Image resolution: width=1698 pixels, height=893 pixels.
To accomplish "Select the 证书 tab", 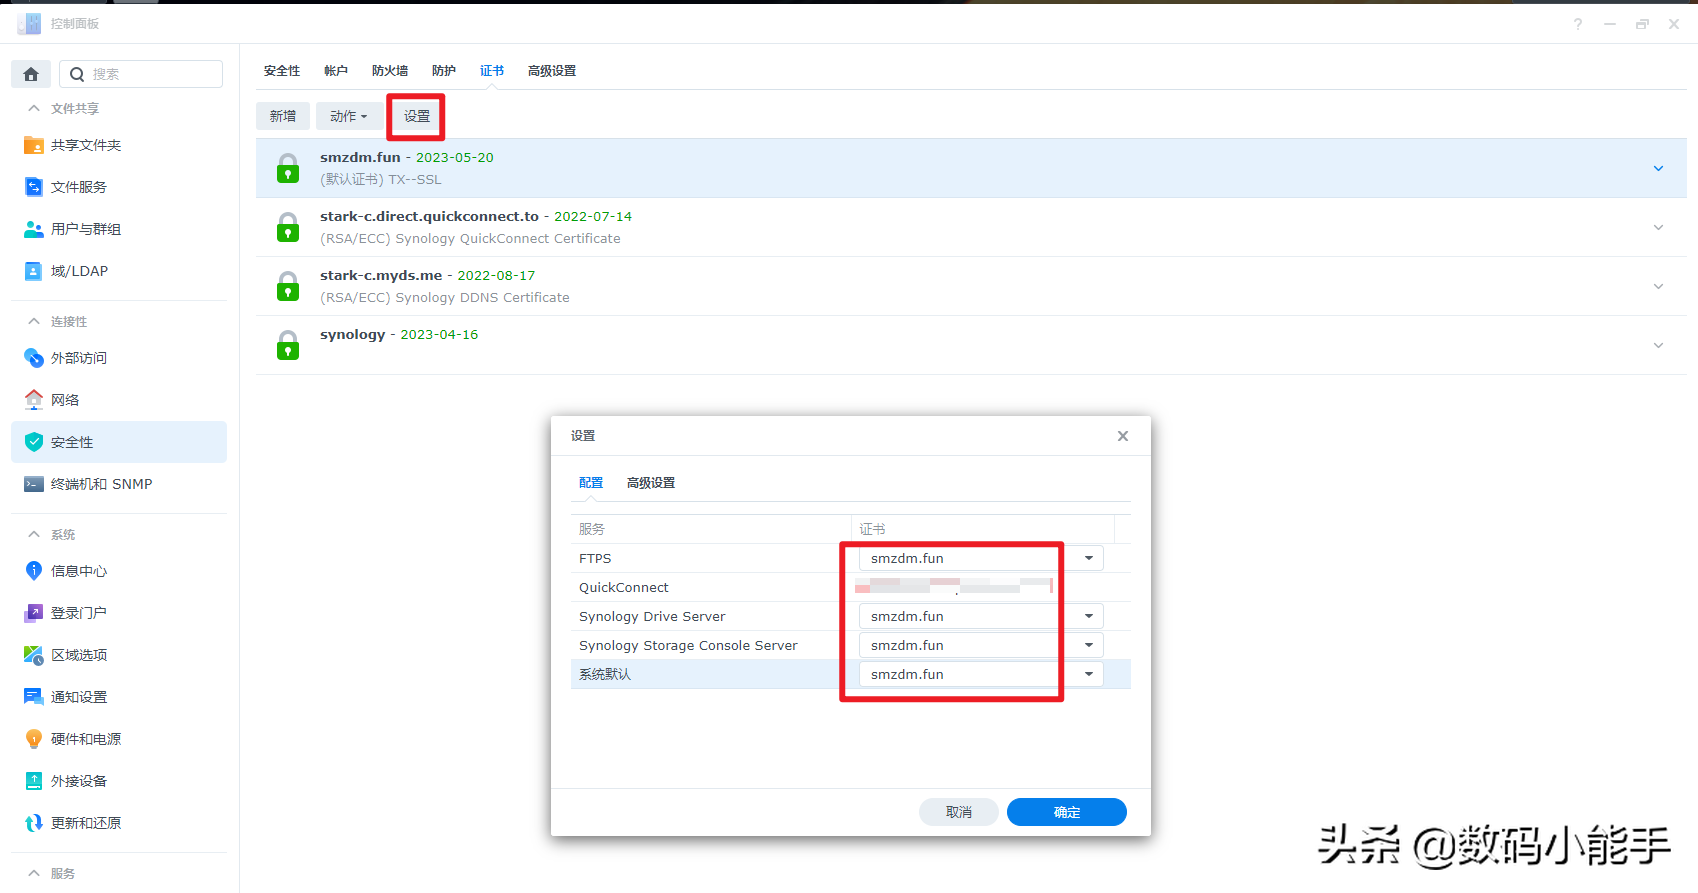I will pyautogui.click(x=492, y=71).
